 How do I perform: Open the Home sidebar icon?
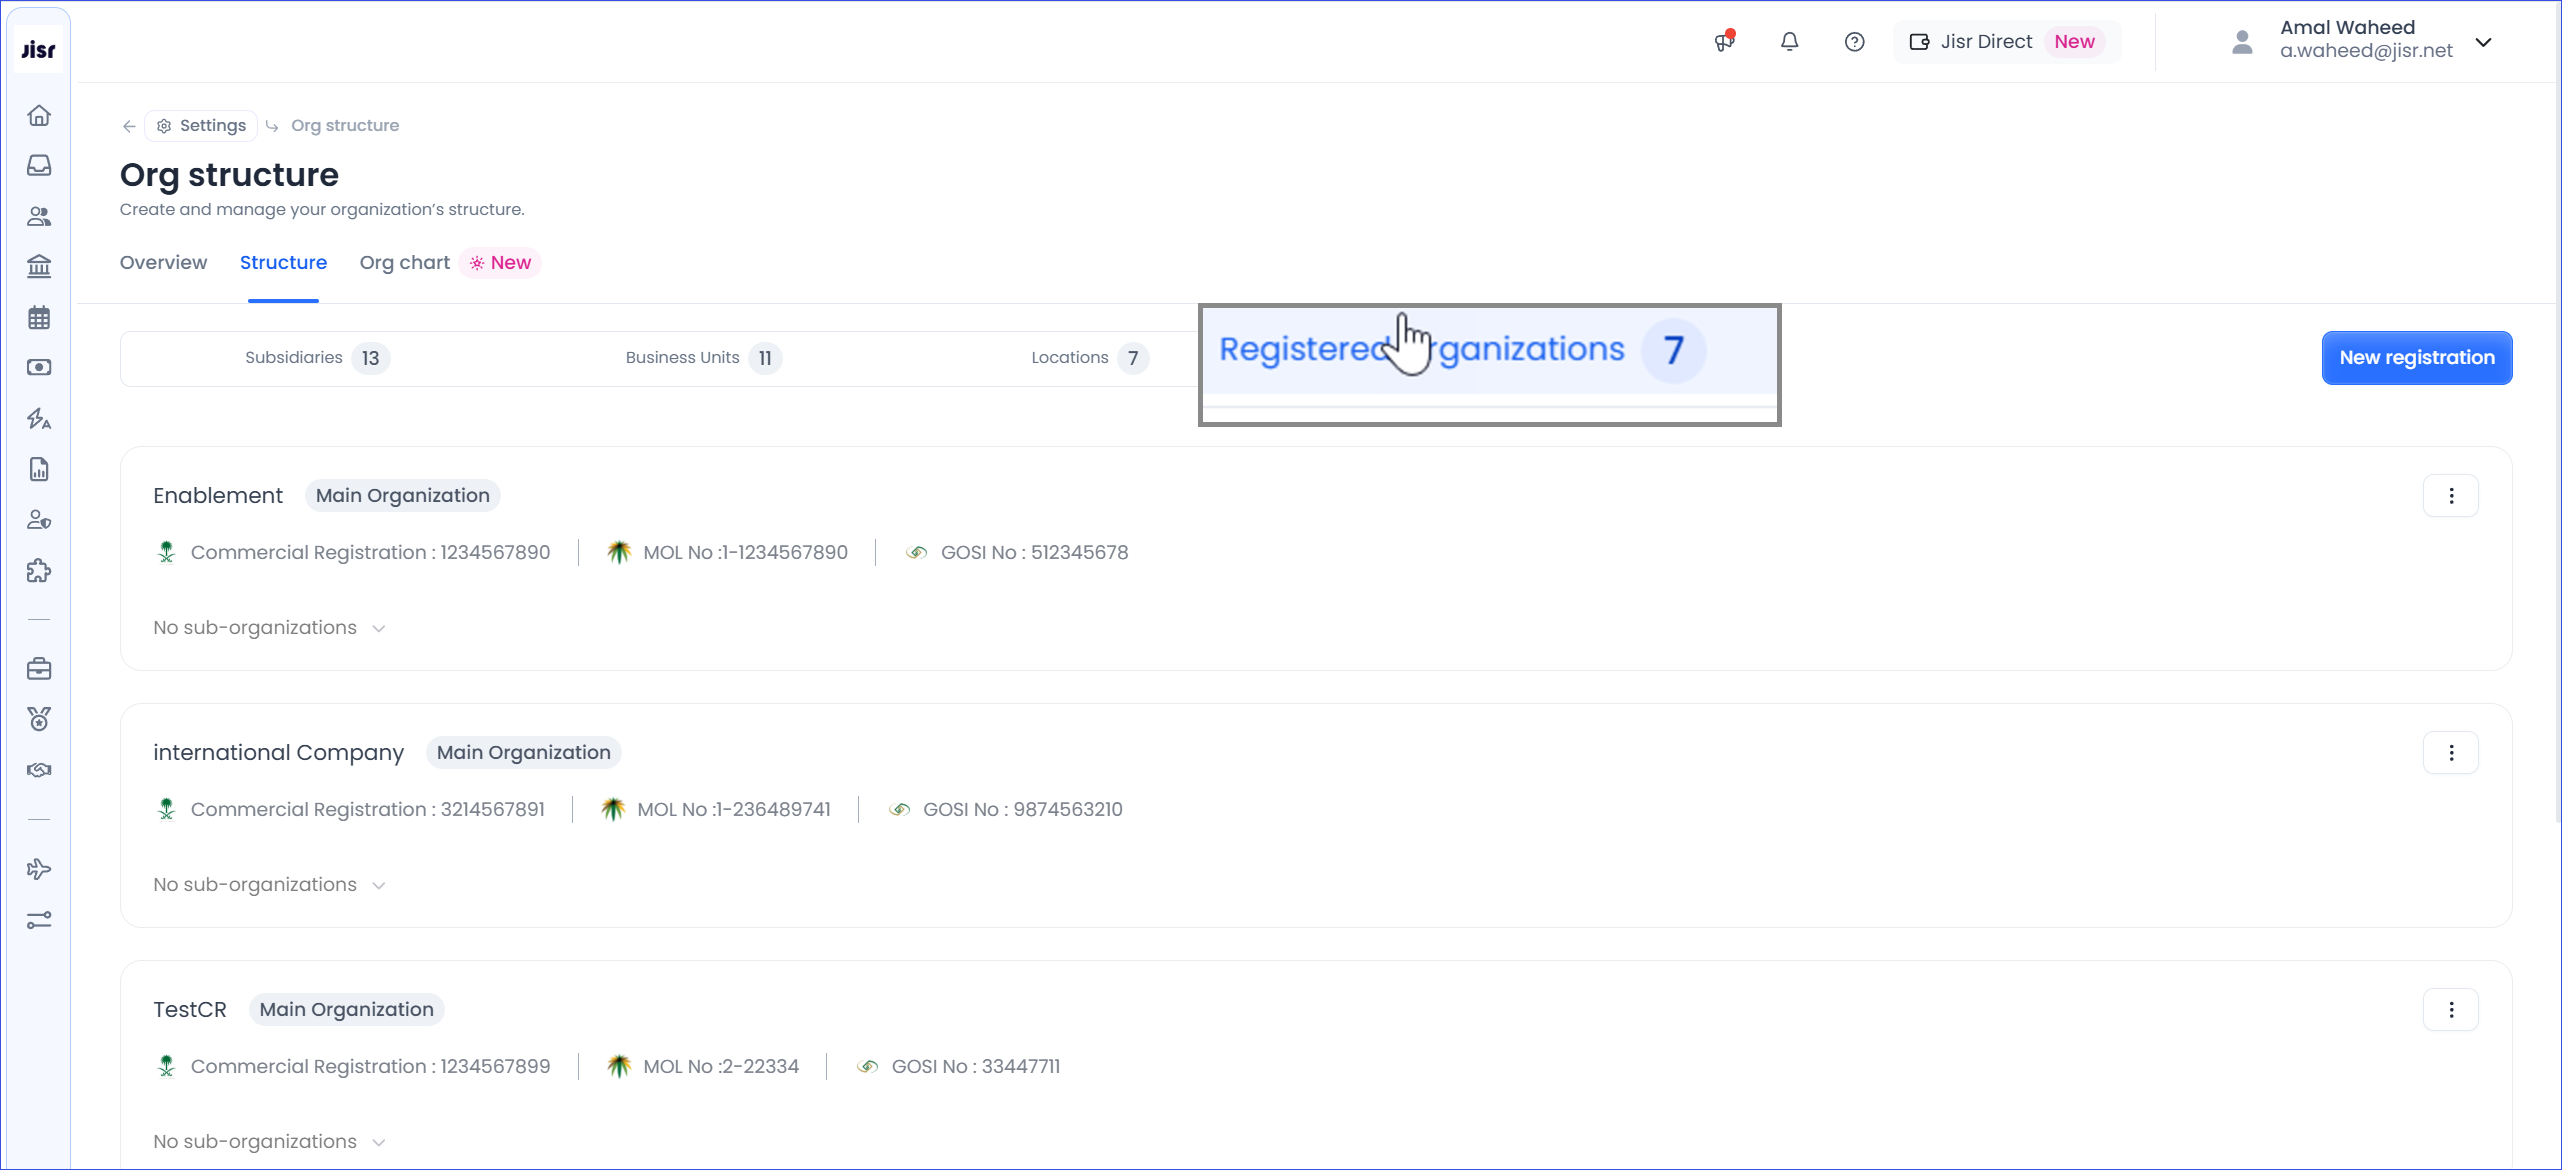coord(39,115)
